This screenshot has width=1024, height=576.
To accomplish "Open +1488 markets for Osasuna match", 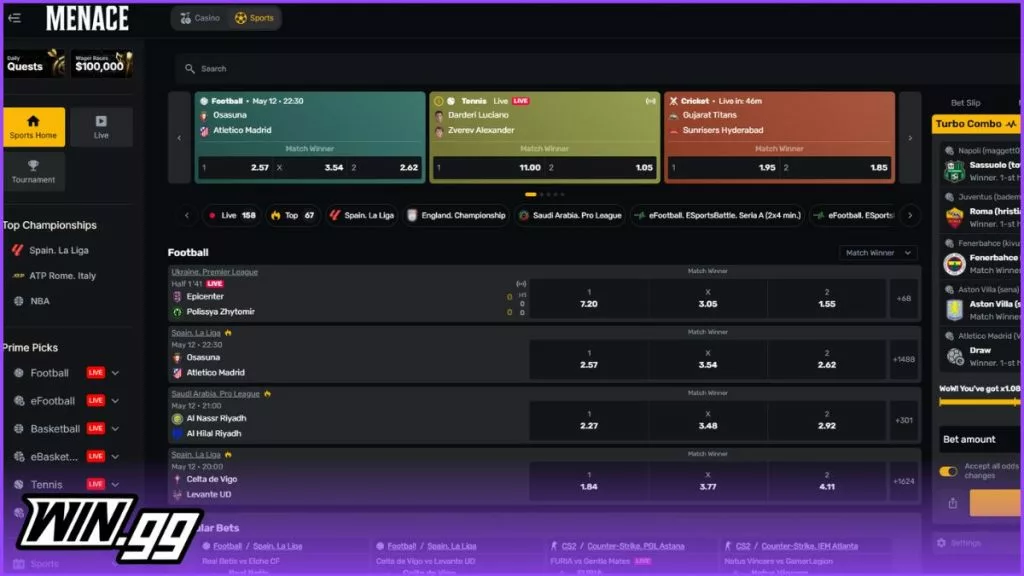I will 904,359.
